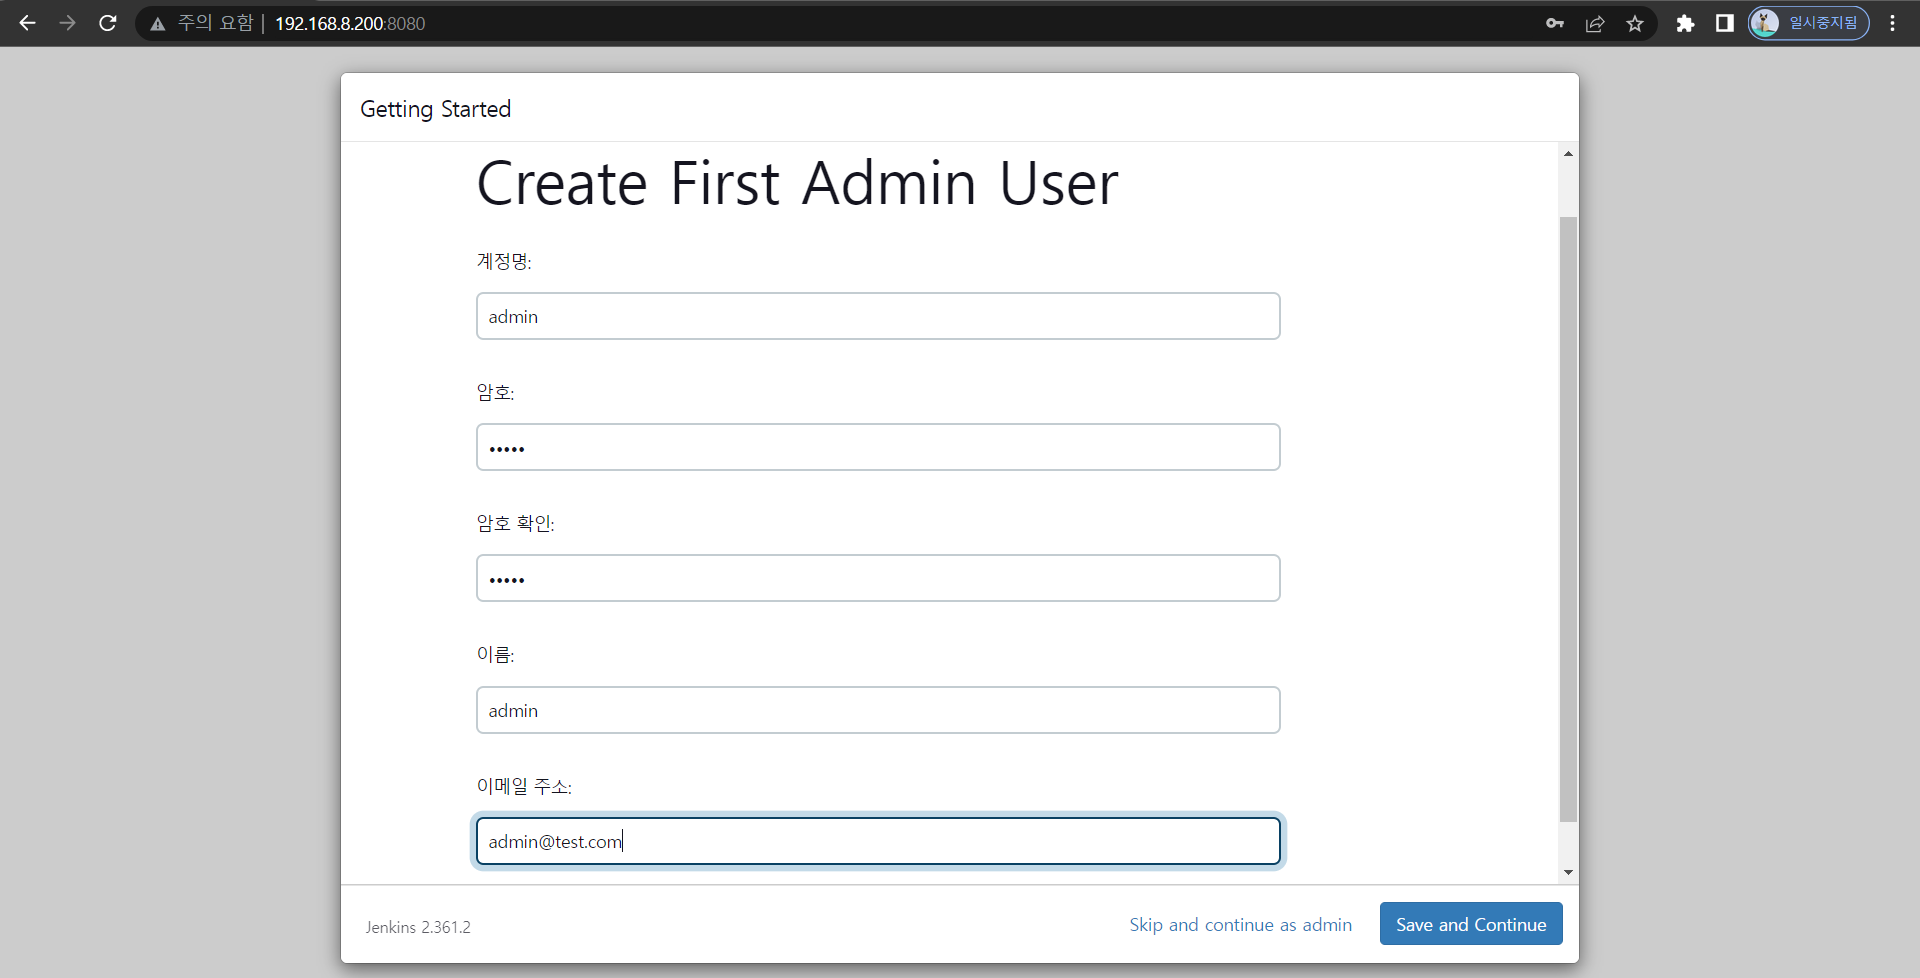Click Save and Continue button
Image resolution: width=1920 pixels, height=978 pixels.
(x=1471, y=924)
